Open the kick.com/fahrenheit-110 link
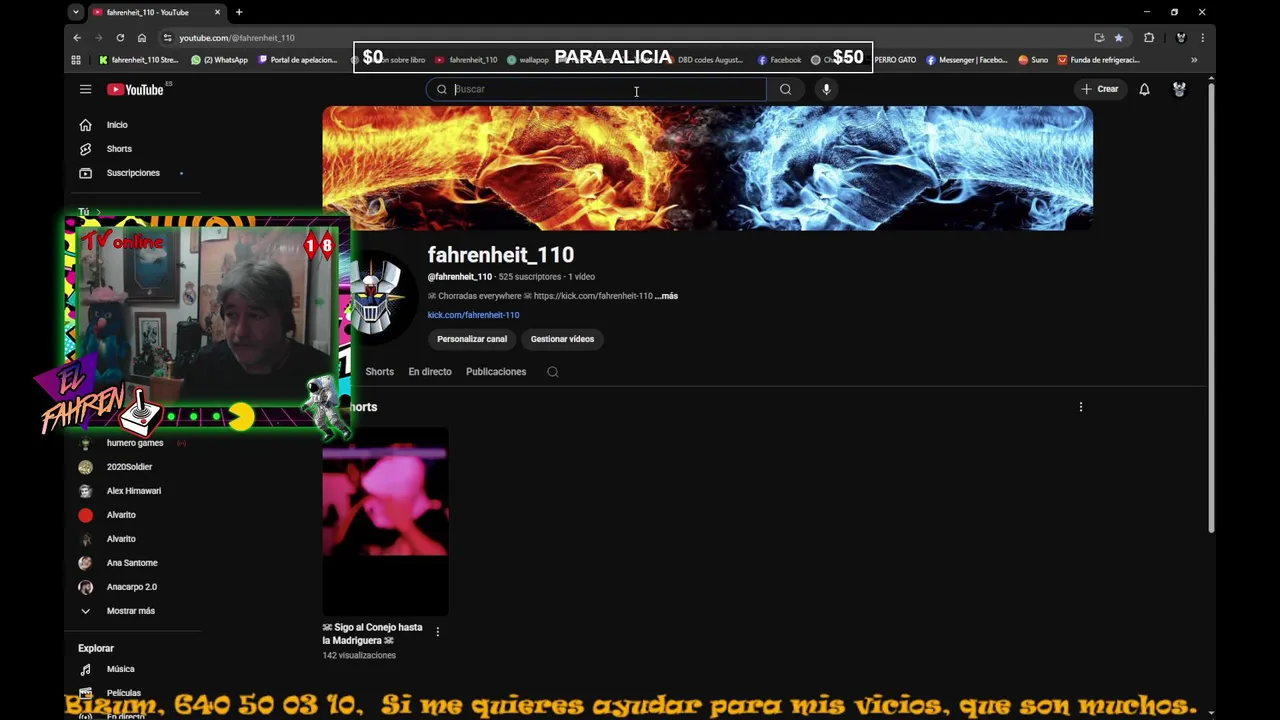The image size is (1280, 720). (x=473, y=315)
